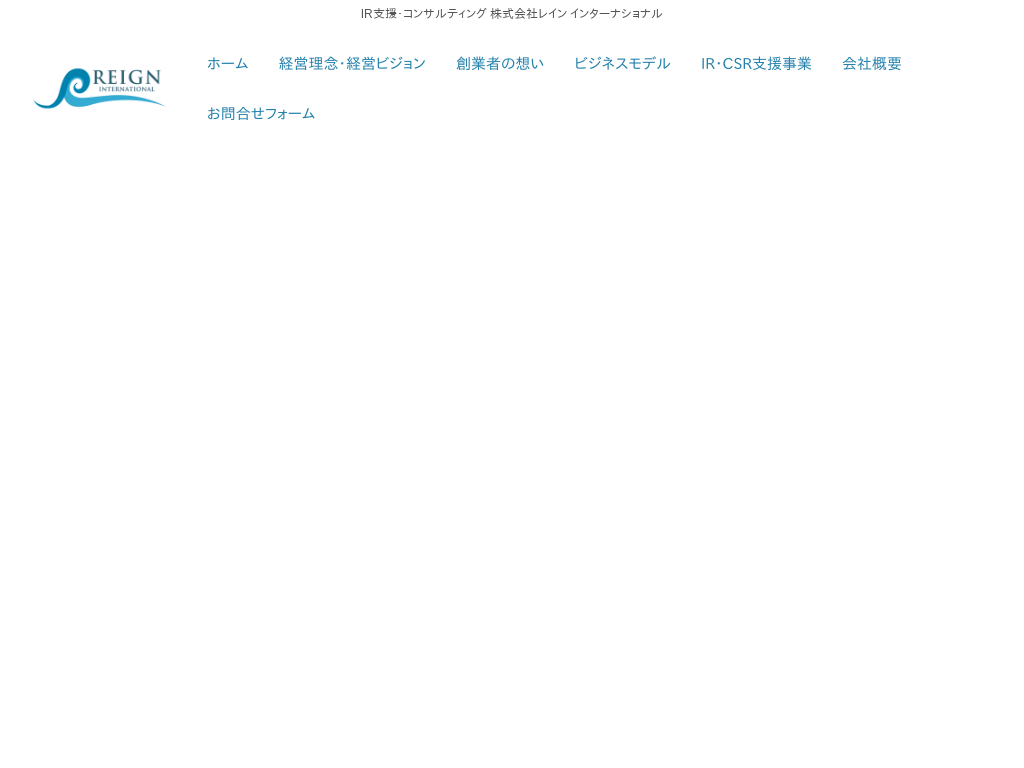
Task: Open 創業者の想い page
Action: (500, 63)
